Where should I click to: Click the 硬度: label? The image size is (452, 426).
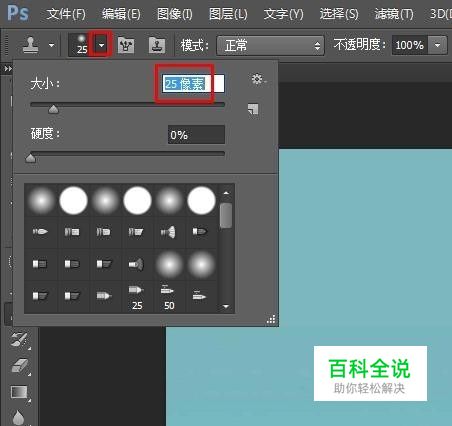tap(45, 134)
